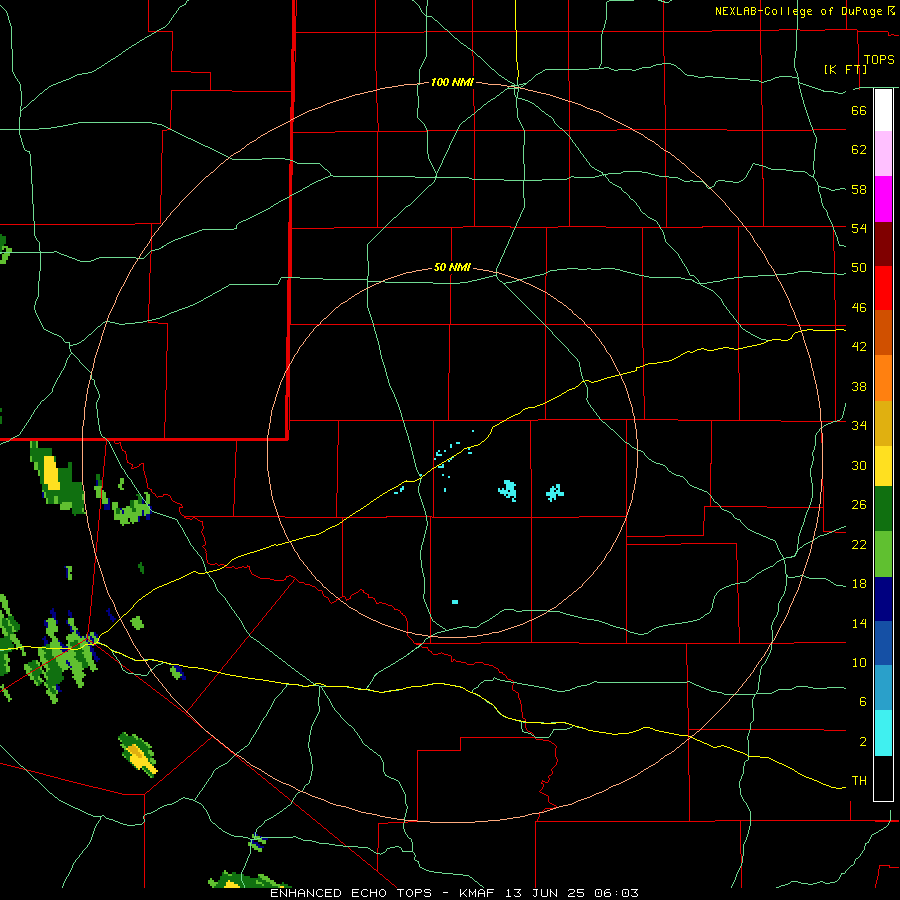
Task: Select the burnt orange legend swatch
Action: [883, 332]
